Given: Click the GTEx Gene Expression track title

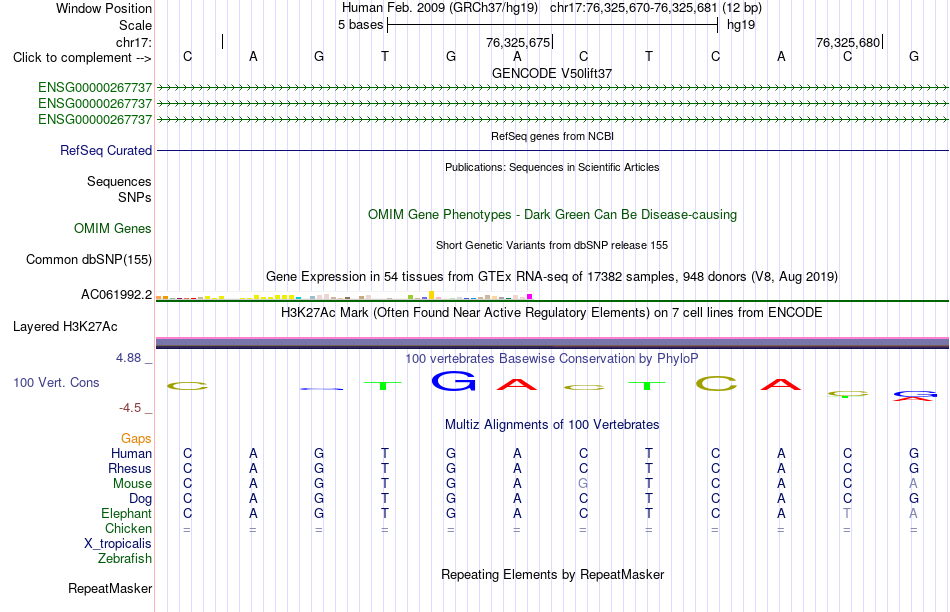Looking at the screenshot, I should 552,277.
